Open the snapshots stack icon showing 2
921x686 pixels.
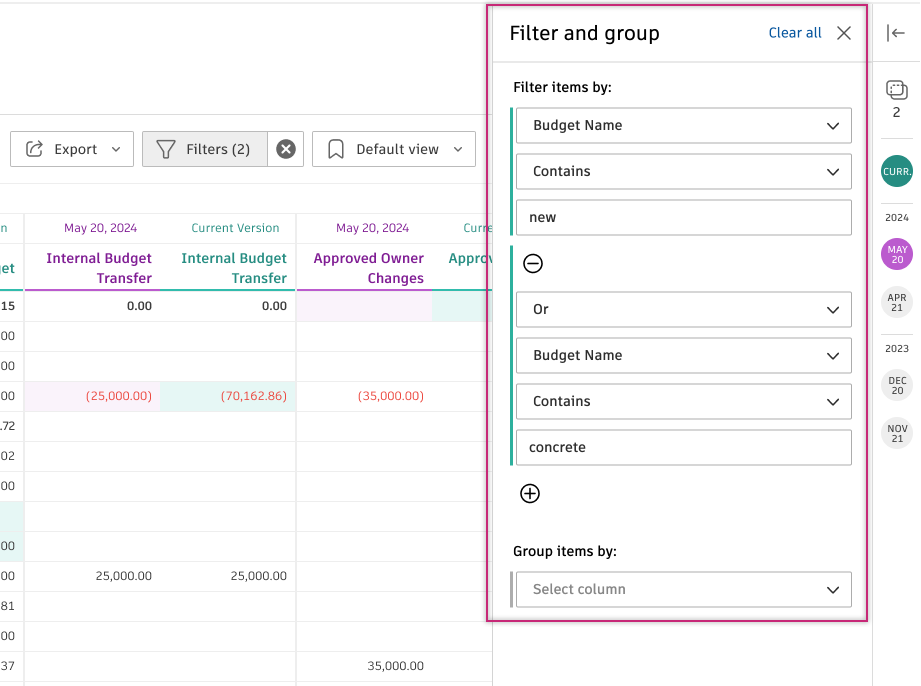click(896, 91)
